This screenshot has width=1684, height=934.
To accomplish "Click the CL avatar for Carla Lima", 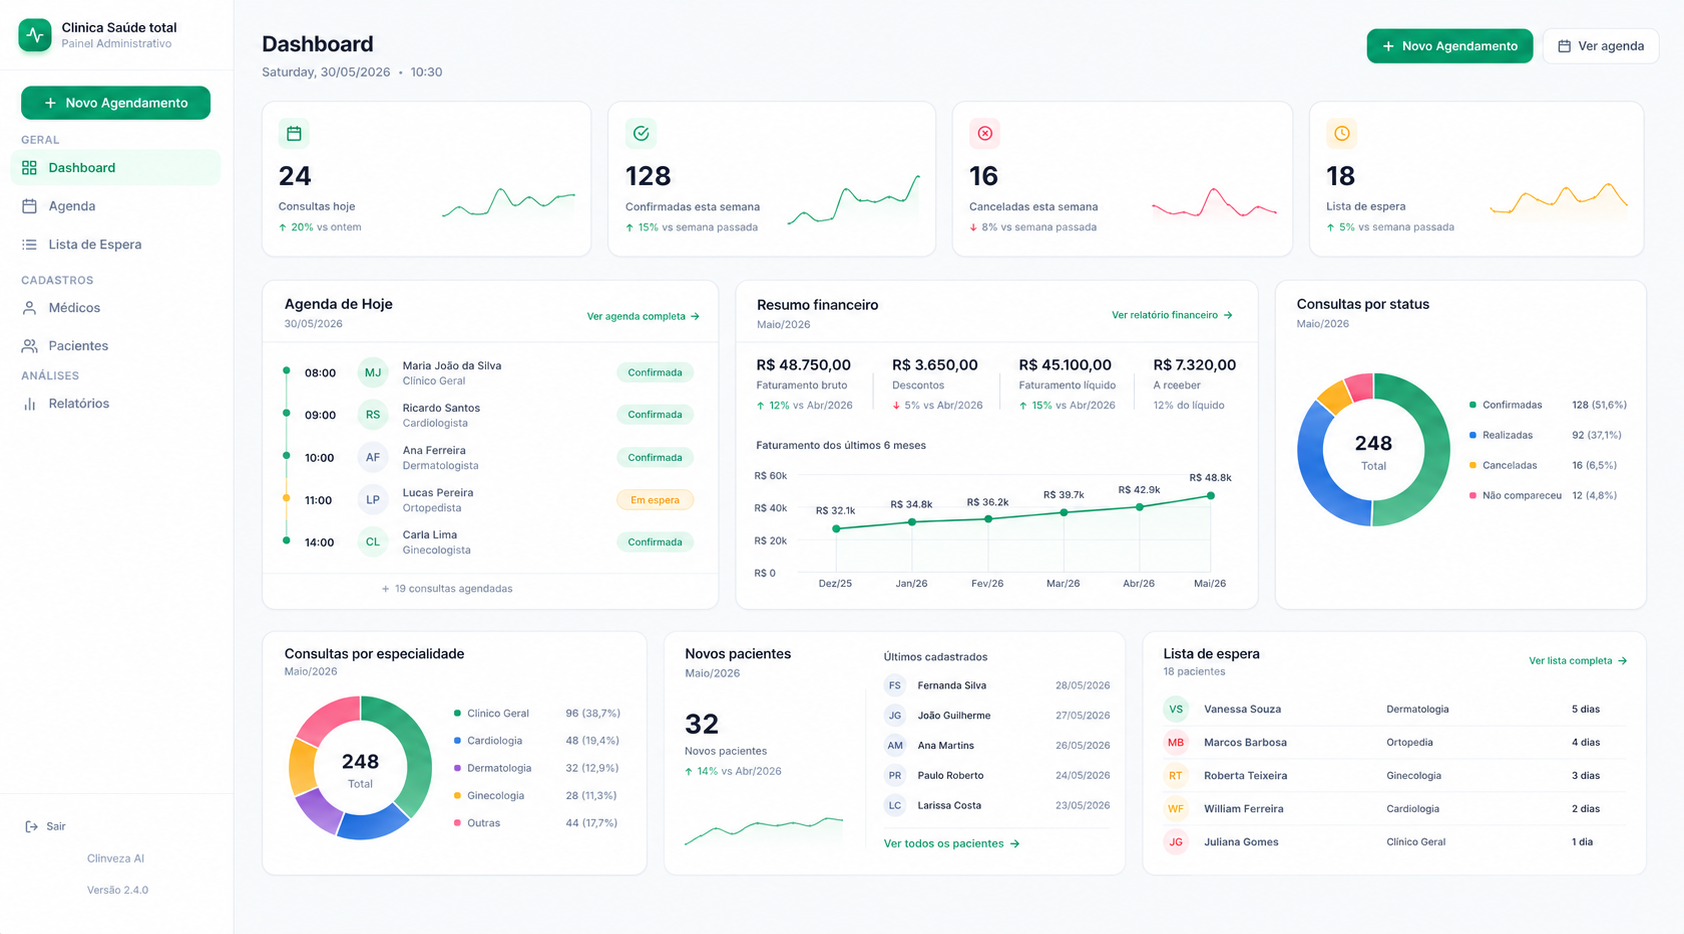I will pyautogui.click(x=373, y=542).
